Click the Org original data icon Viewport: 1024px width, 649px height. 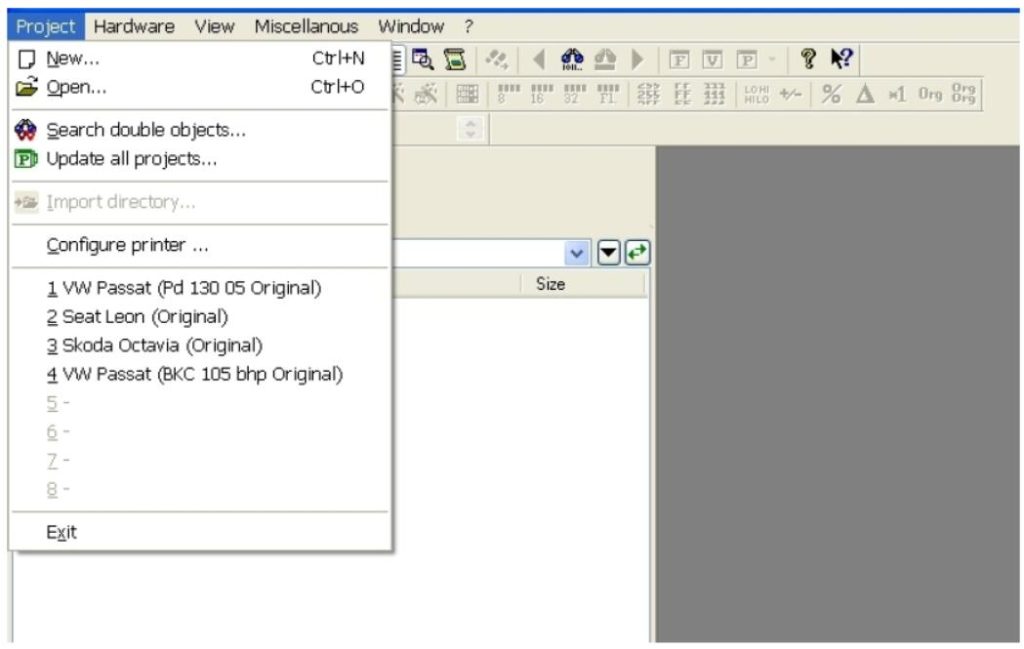tap(931, 95)
